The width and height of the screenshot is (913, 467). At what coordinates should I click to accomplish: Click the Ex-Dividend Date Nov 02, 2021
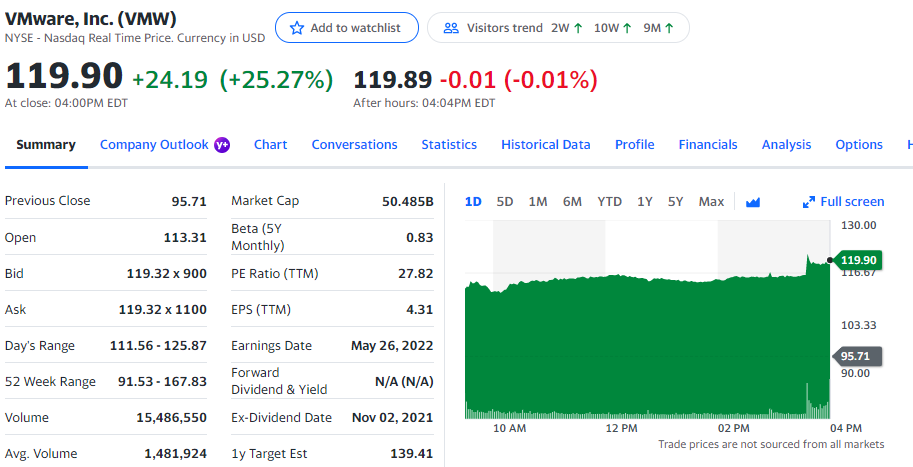click(x=392, y=418)
